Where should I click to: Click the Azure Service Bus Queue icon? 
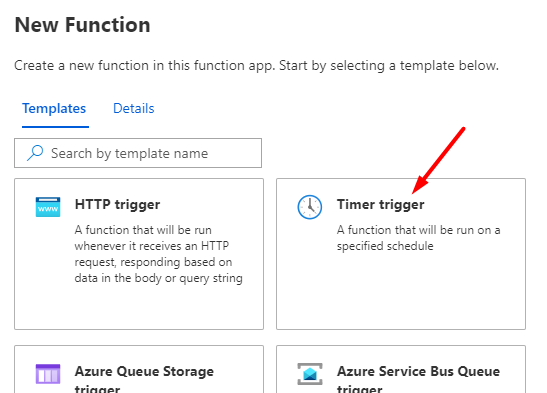[310, 374]
